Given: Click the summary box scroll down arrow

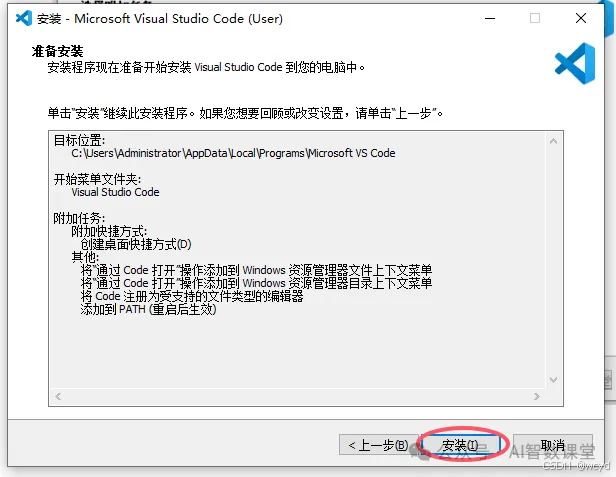Looking at the screenshot, I should click(554, 380).
